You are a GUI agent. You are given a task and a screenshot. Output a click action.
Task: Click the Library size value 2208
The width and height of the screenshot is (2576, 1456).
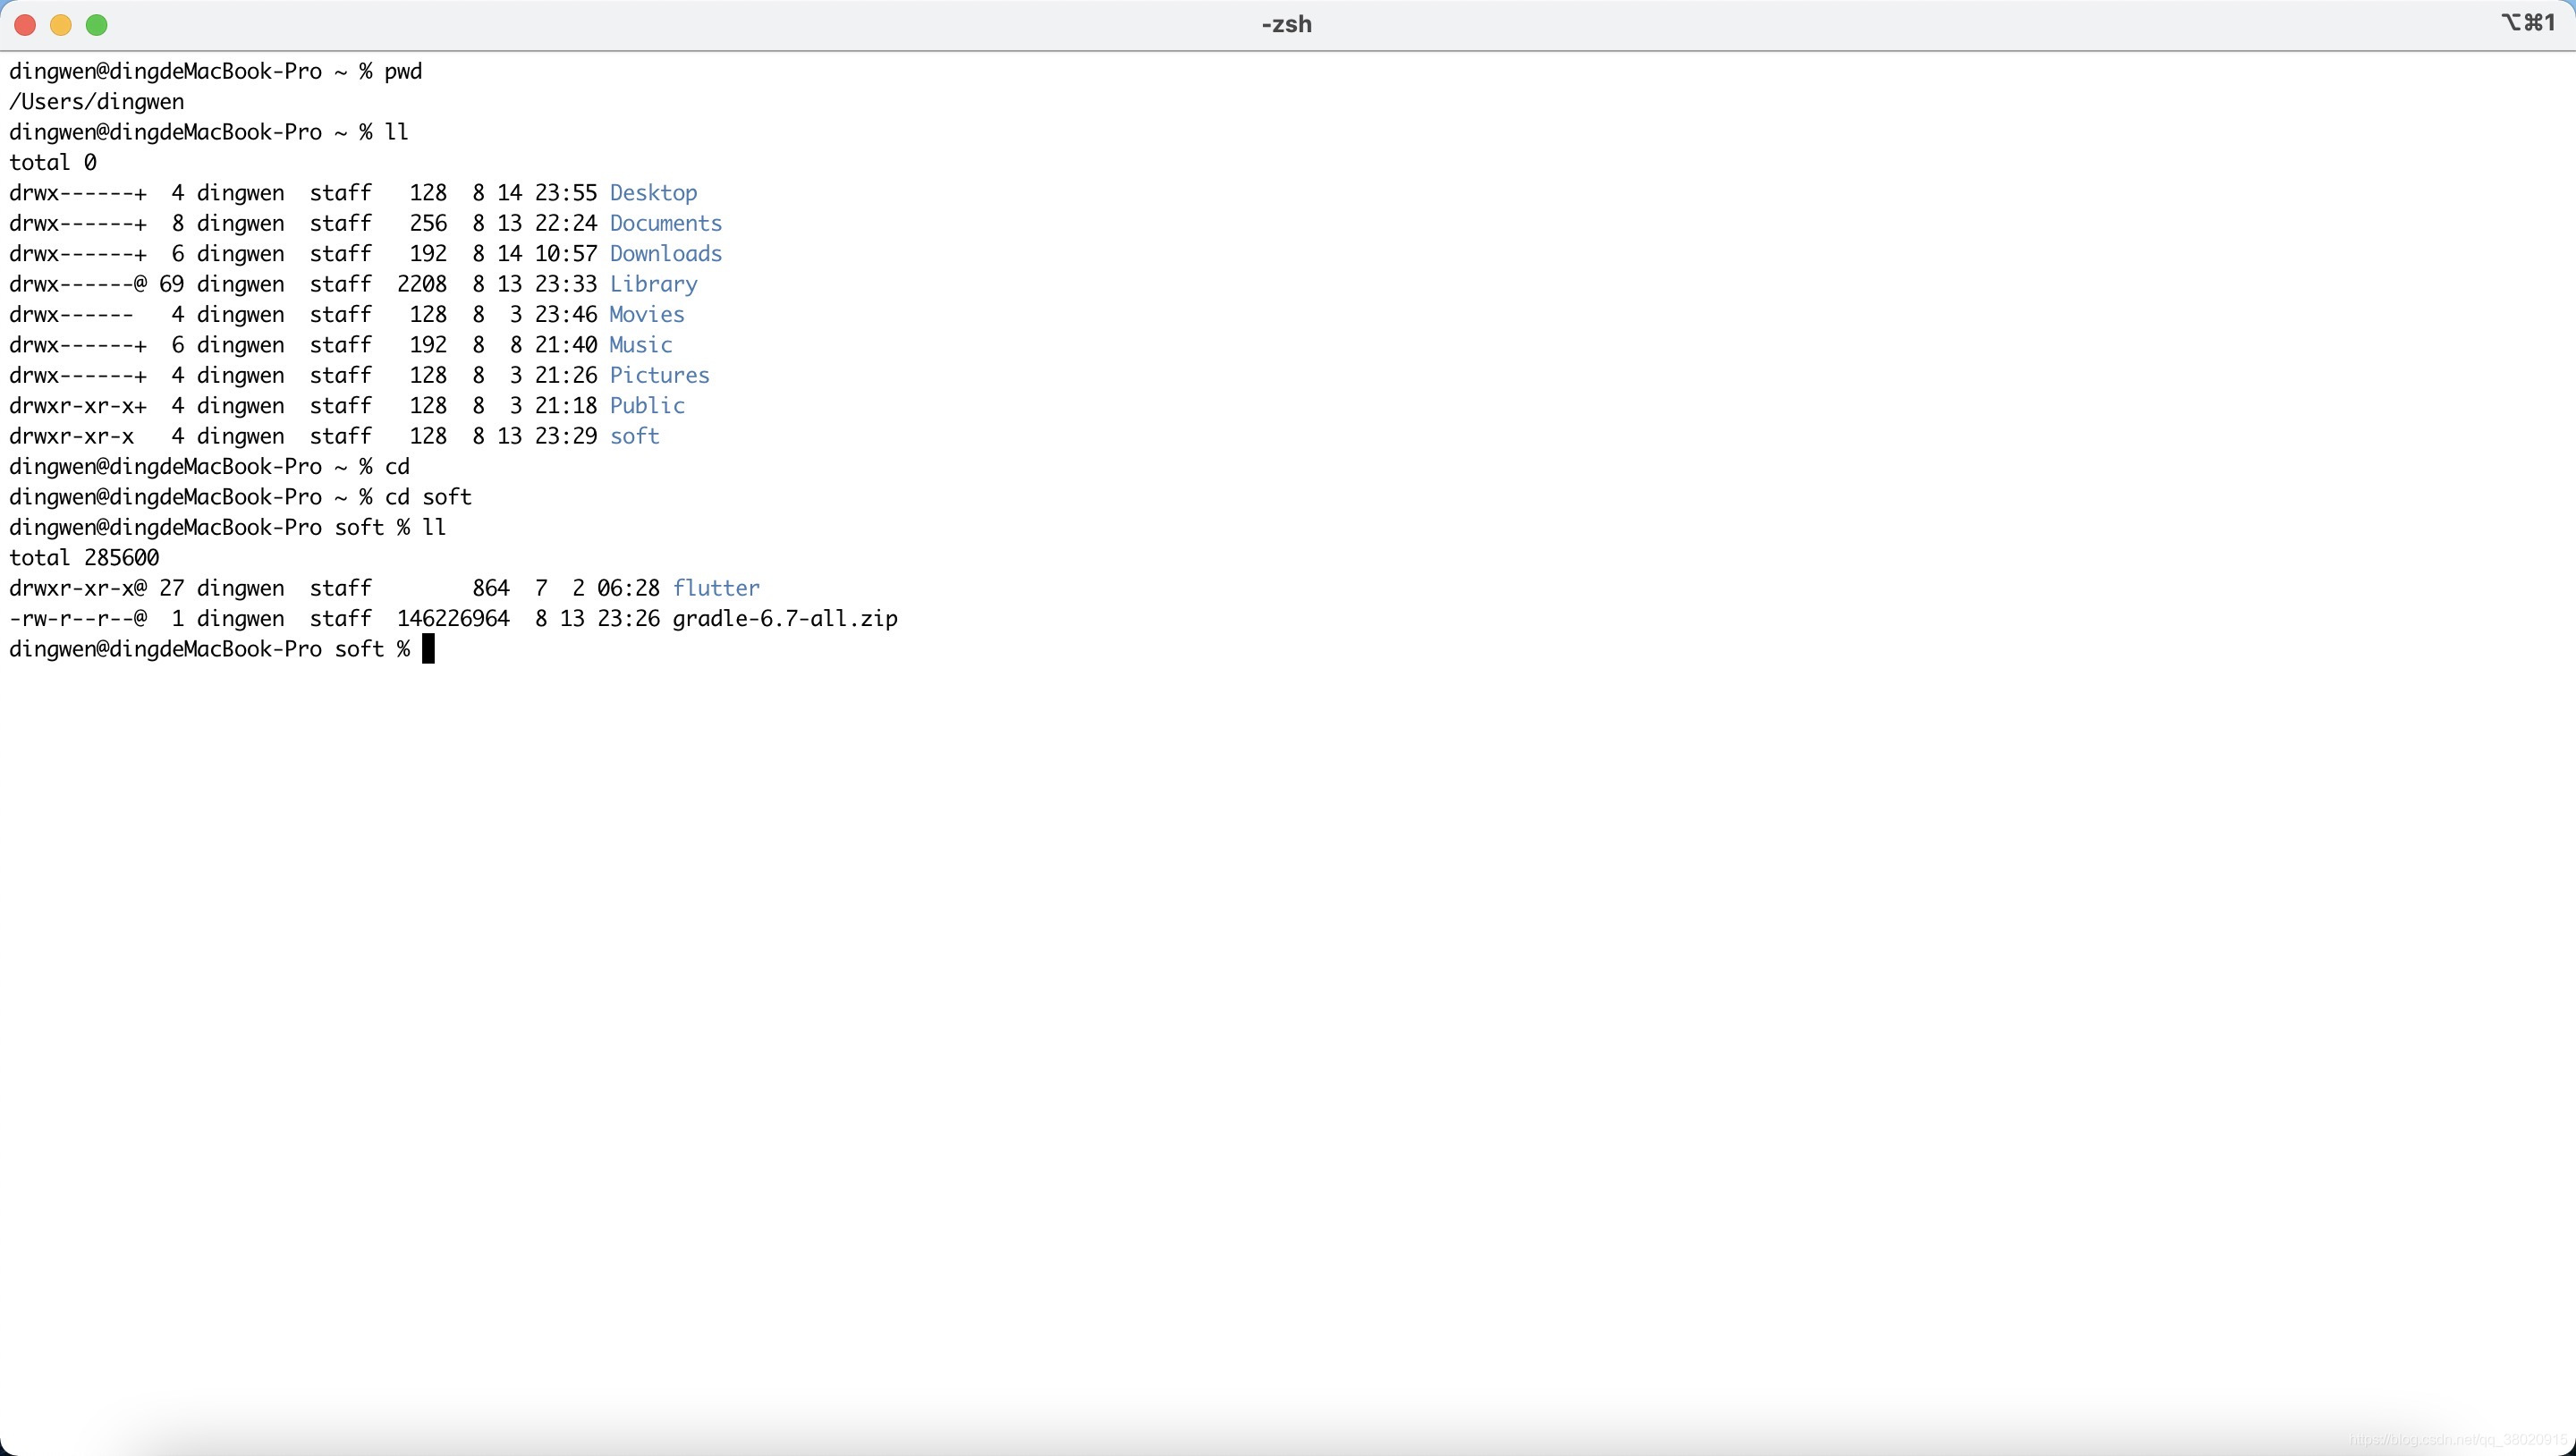click(x=422, y=284)
